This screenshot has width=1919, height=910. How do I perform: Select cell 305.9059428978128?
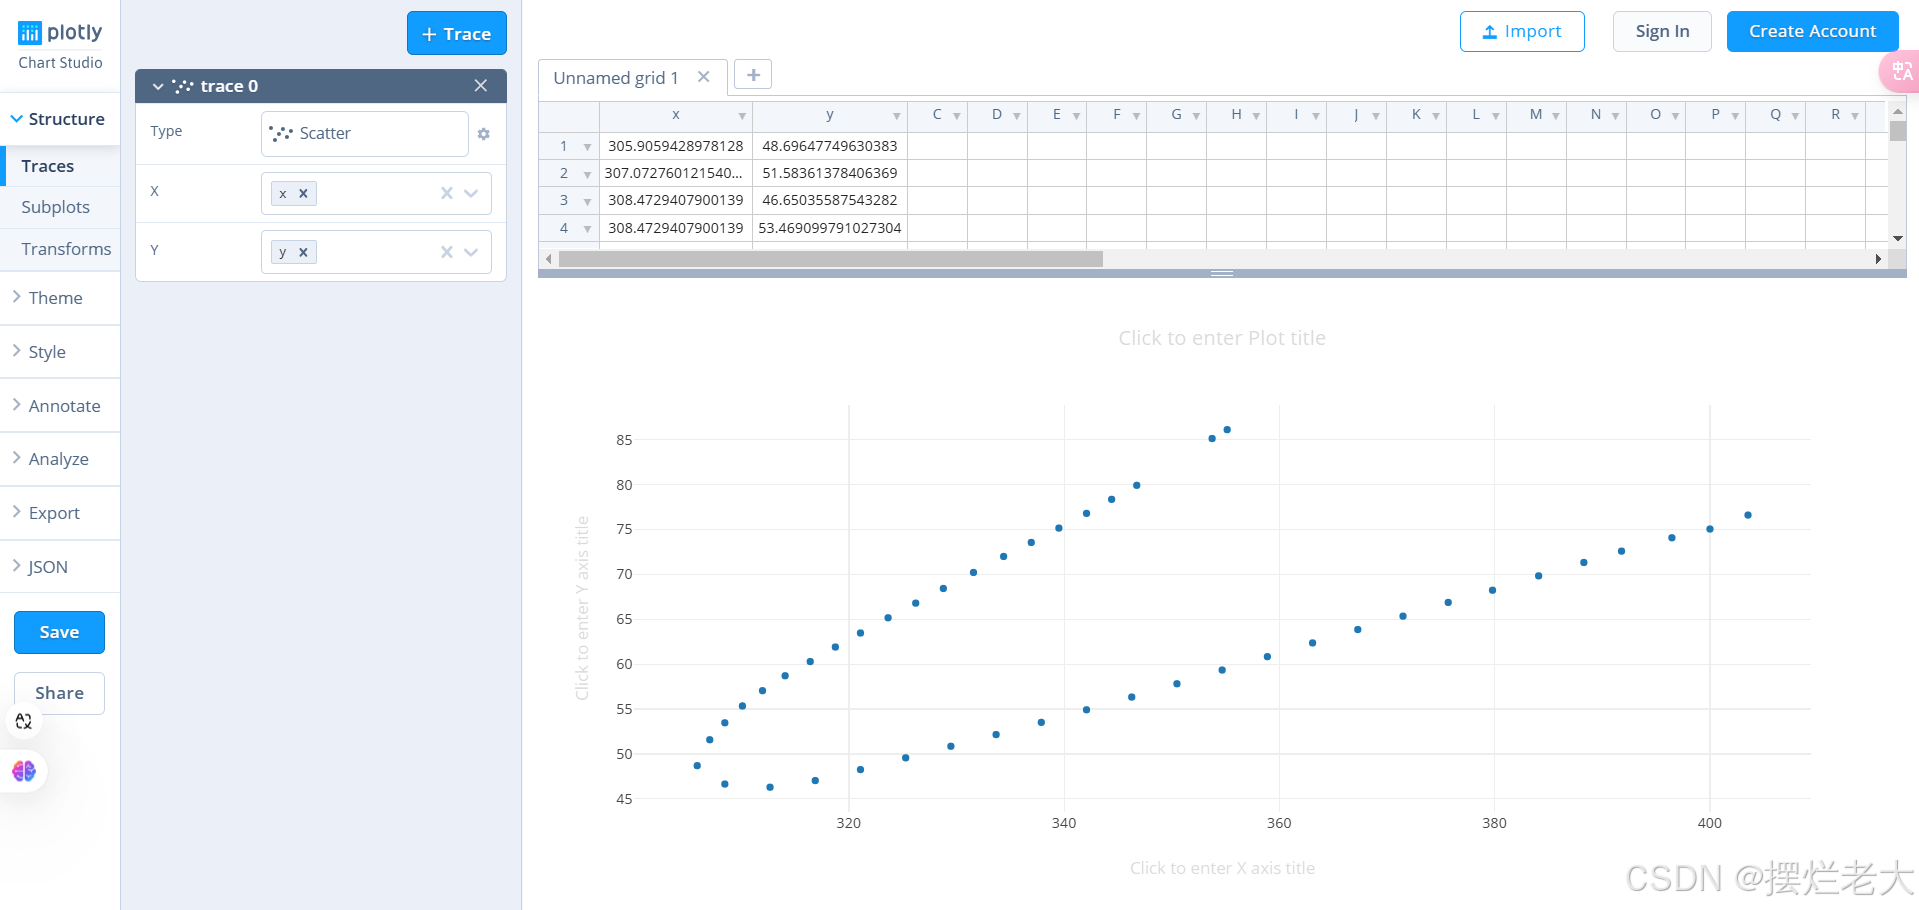676,146
